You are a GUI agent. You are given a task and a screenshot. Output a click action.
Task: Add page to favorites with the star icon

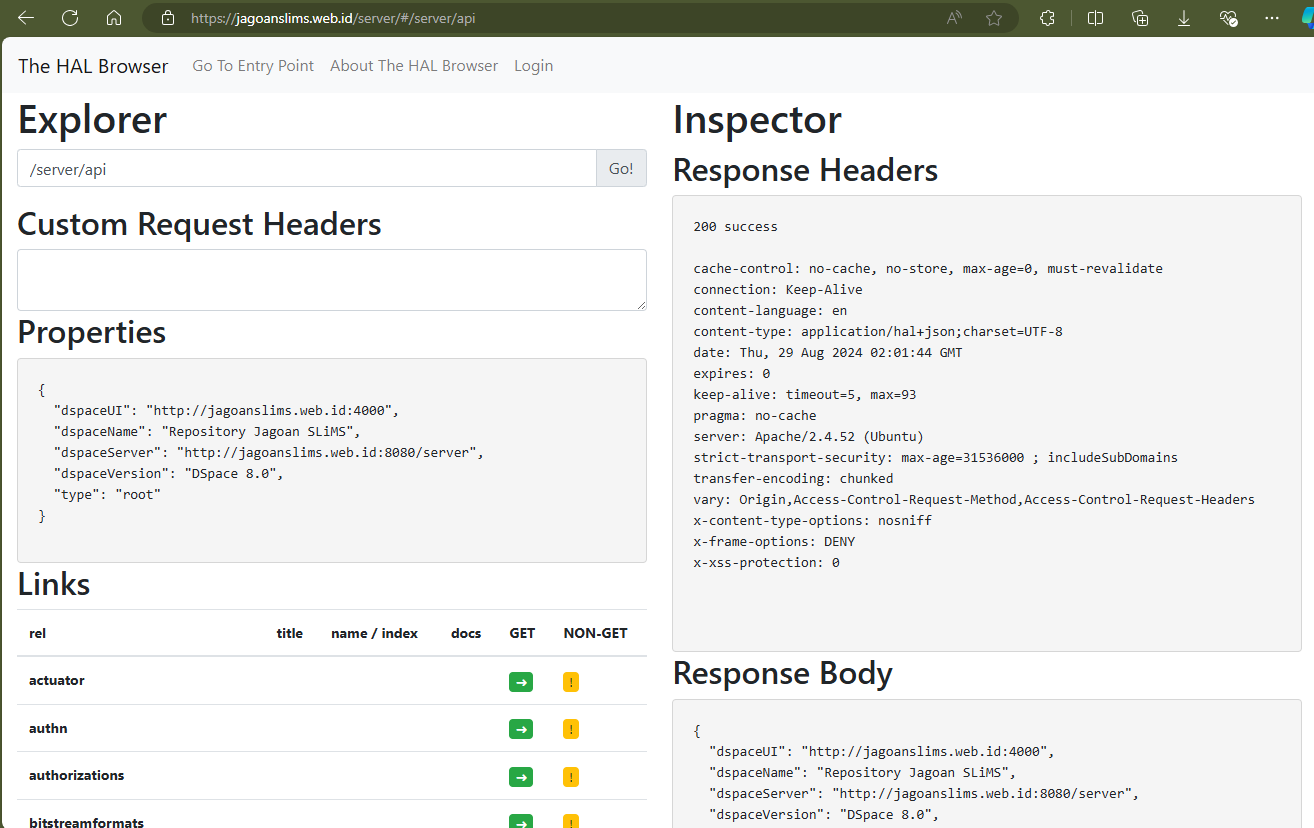coord(993,18)
